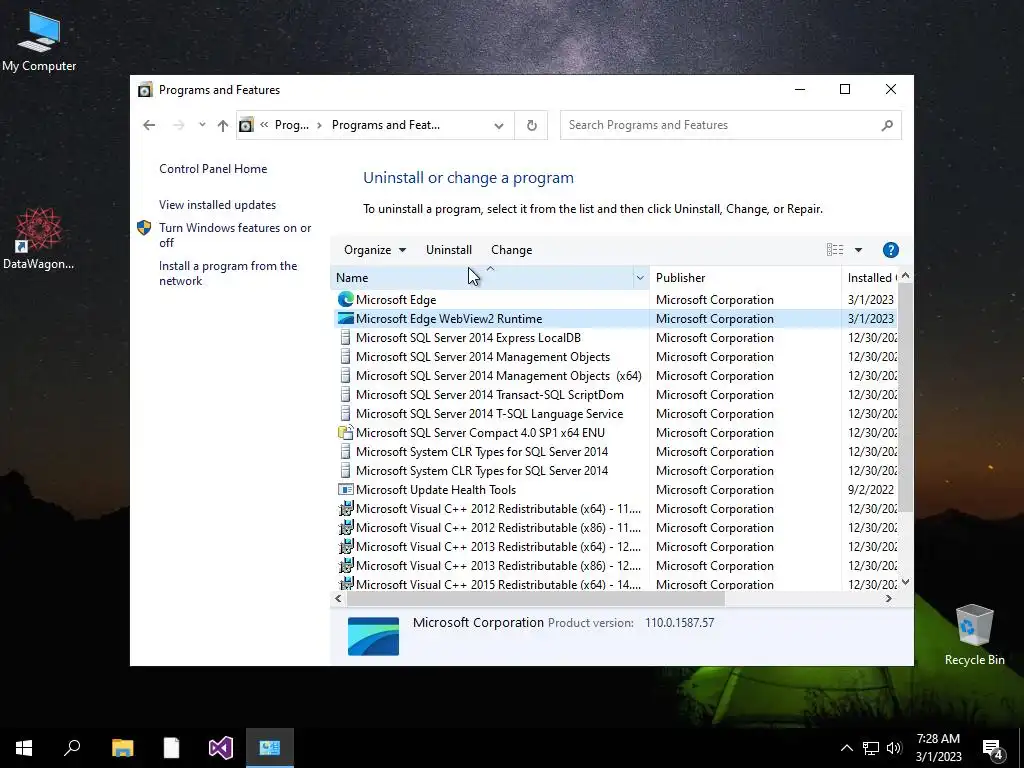Open the notification center icon
This screenshot has height=768, width=1024.
pyautogui.click(x=992, y=749)
